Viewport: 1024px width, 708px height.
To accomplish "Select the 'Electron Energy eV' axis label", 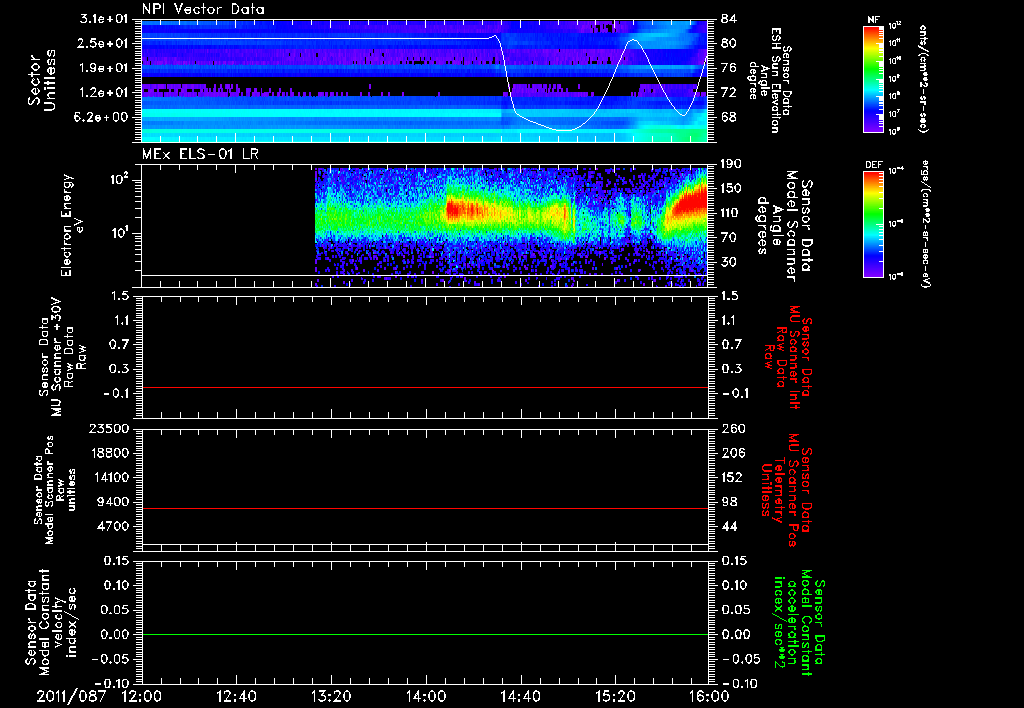I will coord(73,225).
